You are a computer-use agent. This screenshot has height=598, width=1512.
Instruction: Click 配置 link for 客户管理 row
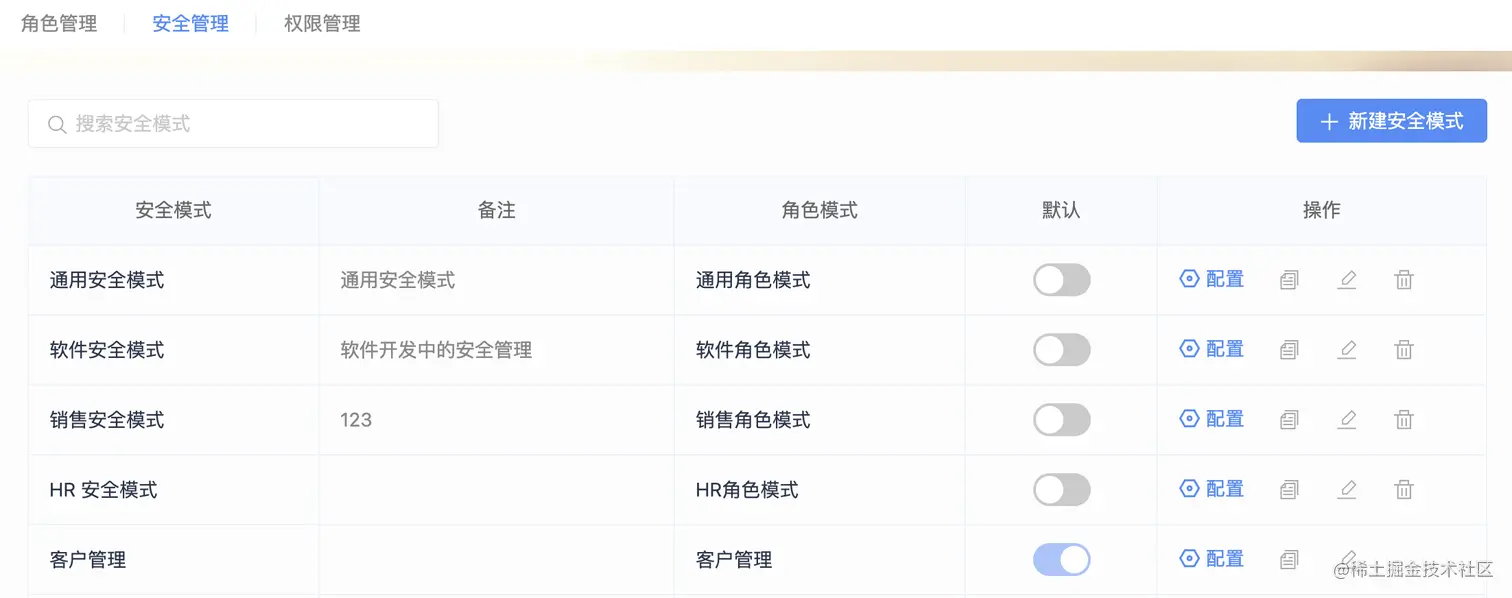(x=1212, y=559)
